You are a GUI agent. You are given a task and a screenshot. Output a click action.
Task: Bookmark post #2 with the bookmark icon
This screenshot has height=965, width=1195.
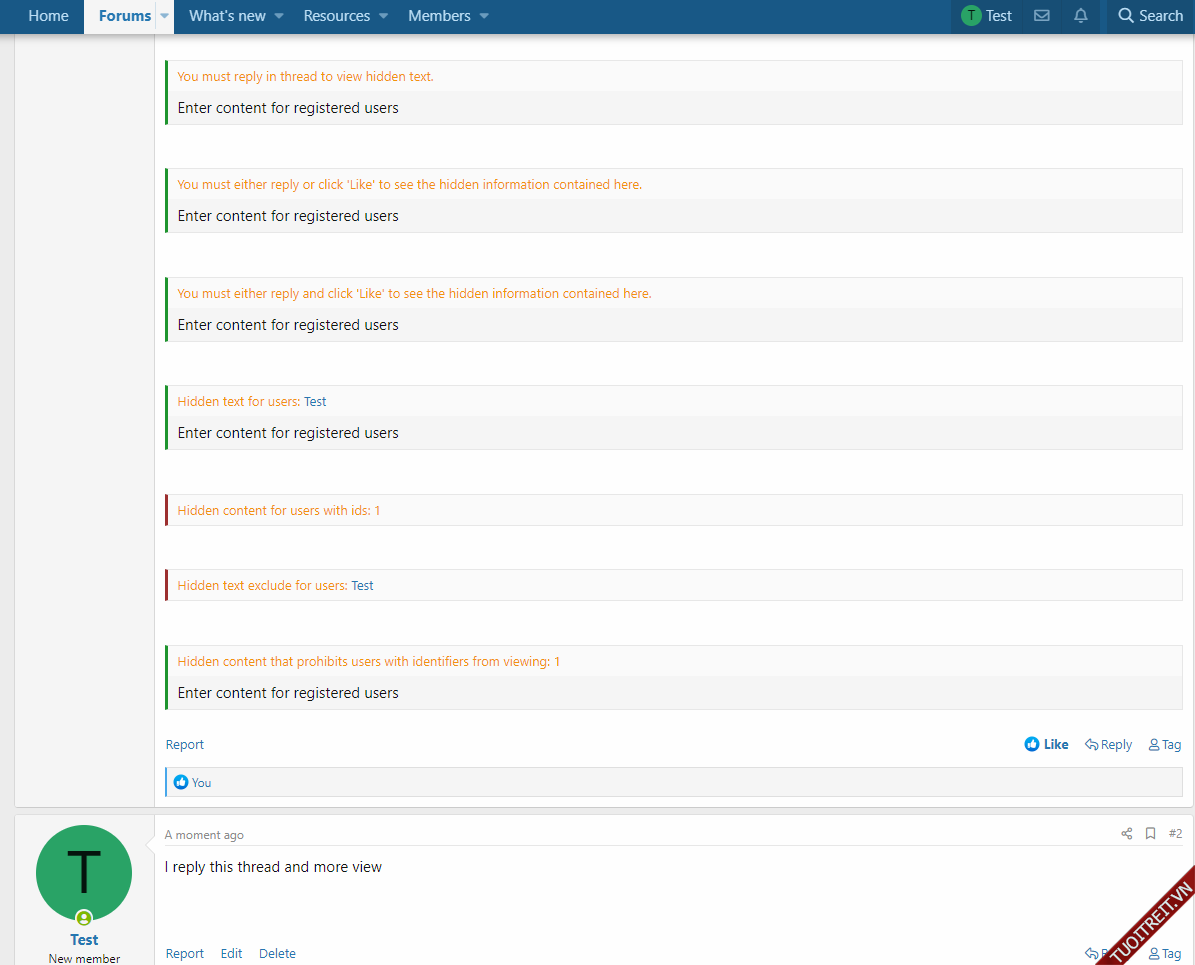coord(1151,834)
